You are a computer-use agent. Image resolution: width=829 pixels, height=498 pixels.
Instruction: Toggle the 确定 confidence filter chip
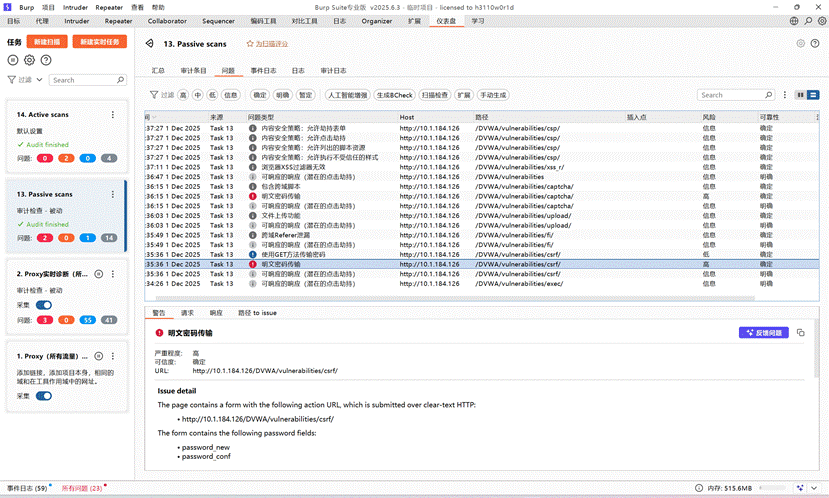[260, 95]
